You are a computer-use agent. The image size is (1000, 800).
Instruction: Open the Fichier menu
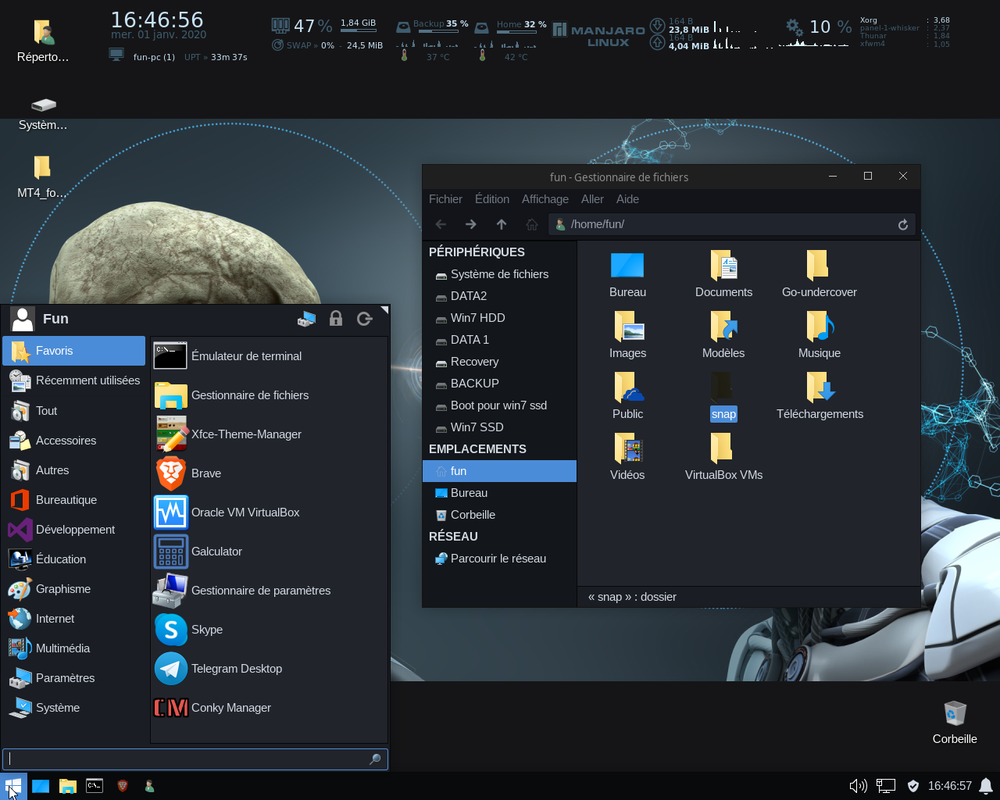click(x=445, y=199)
